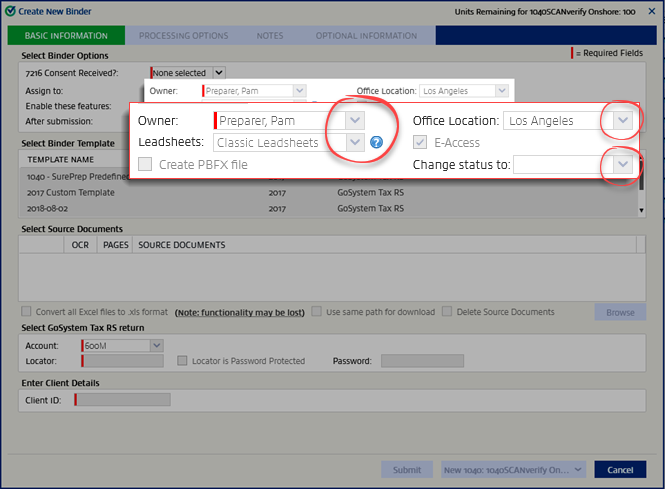This screenshot has width=665, height=489.
Task: Enable the Create PBFX file checkbox
Action: [146, 164]
